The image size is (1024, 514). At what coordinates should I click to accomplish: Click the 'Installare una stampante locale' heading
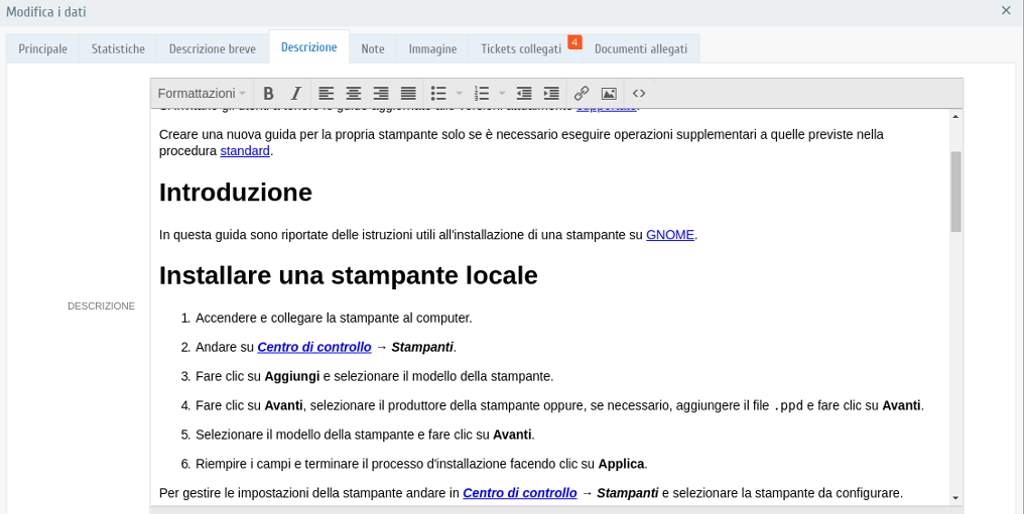click(348, 276)
